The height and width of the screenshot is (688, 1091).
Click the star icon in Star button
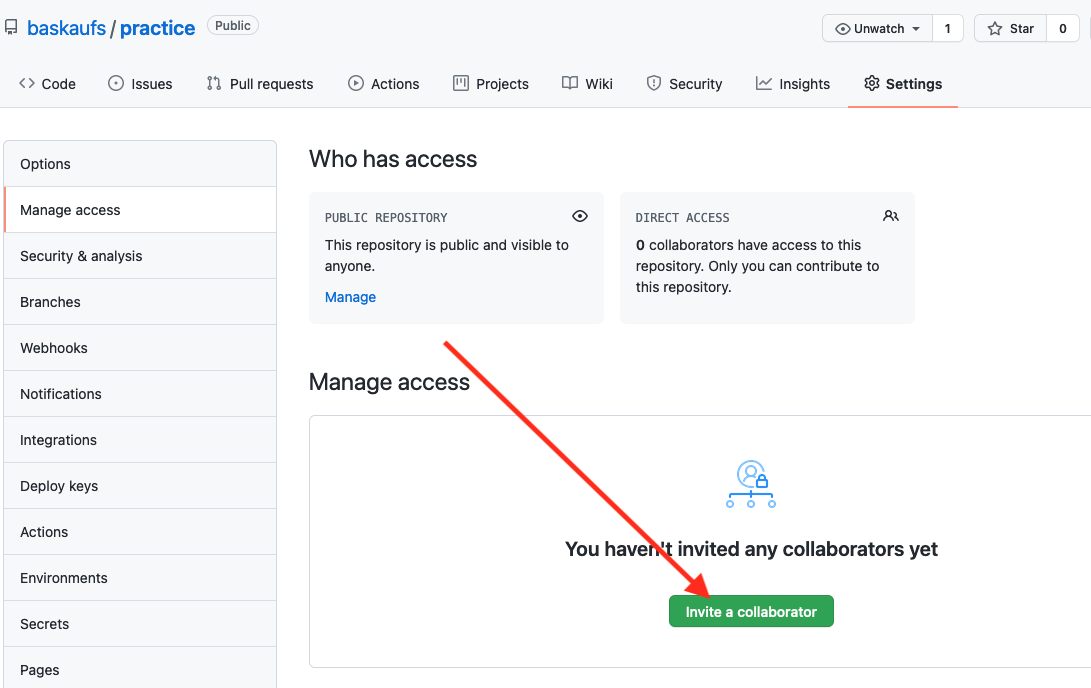tap(995, 29)
